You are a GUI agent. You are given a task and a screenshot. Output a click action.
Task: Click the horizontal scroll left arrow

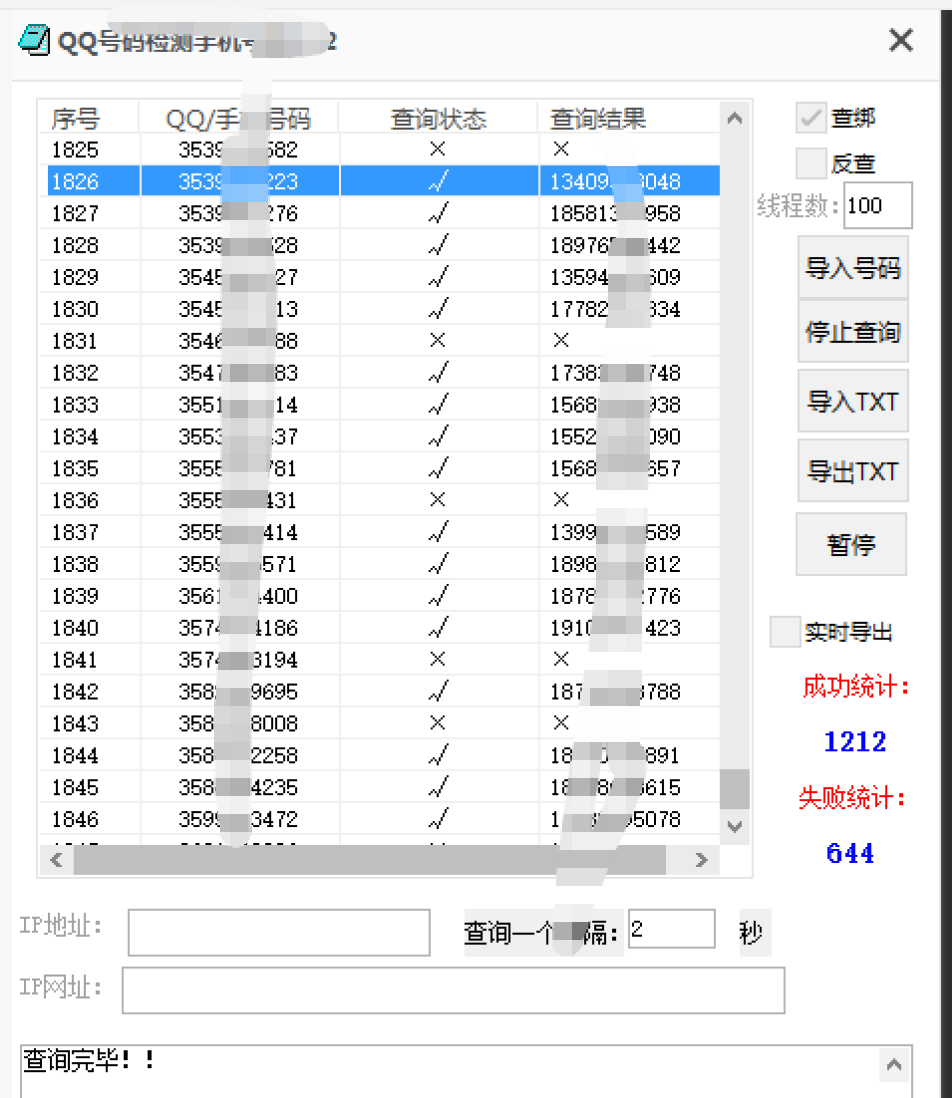57,860
